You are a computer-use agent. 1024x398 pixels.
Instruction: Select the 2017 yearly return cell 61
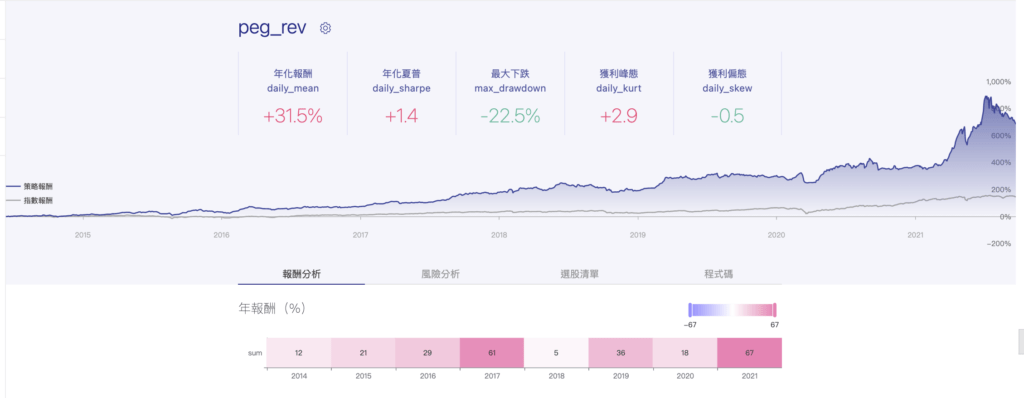tap(492, 353)
